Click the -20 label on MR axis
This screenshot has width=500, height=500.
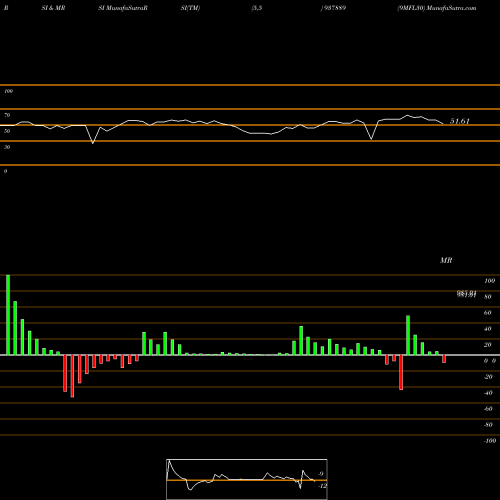click(x=488, y=377)
